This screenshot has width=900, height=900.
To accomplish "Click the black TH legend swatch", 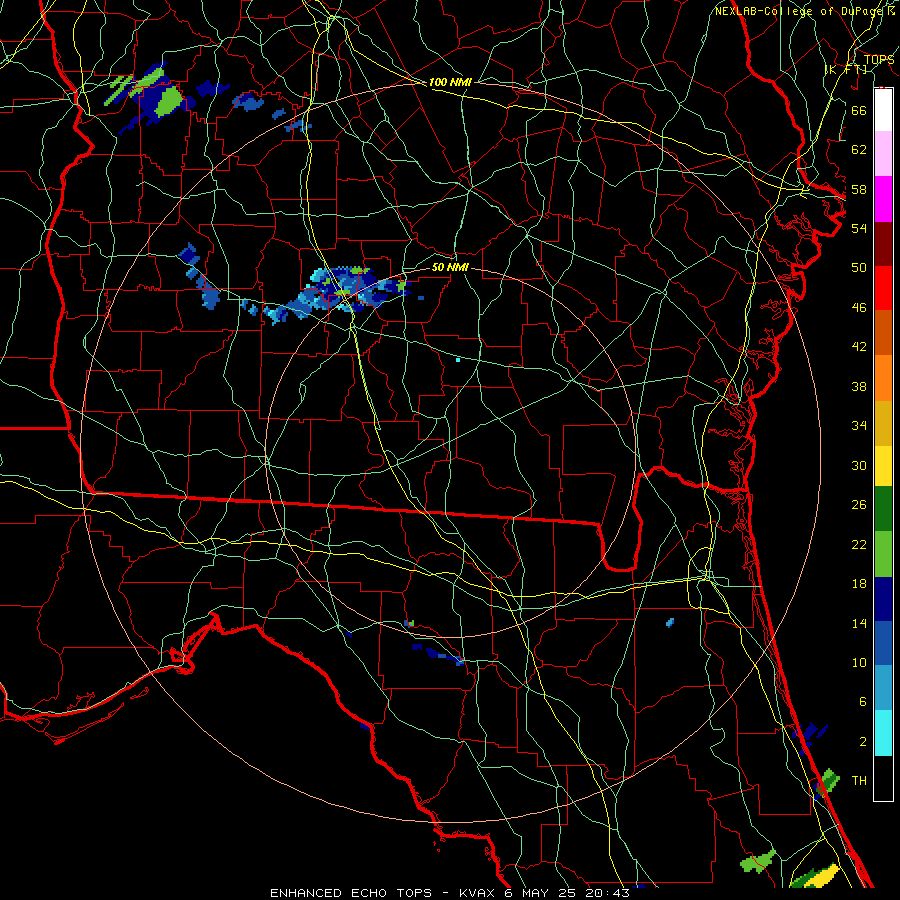I will (883, 778).
